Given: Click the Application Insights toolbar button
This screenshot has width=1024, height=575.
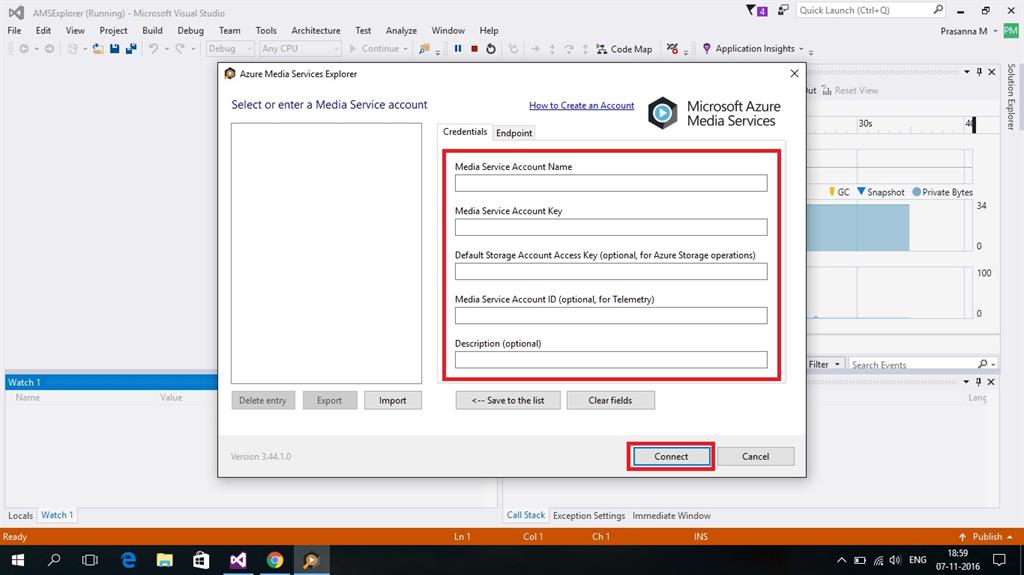Looking at the screenshot, I should pos(748,48).
